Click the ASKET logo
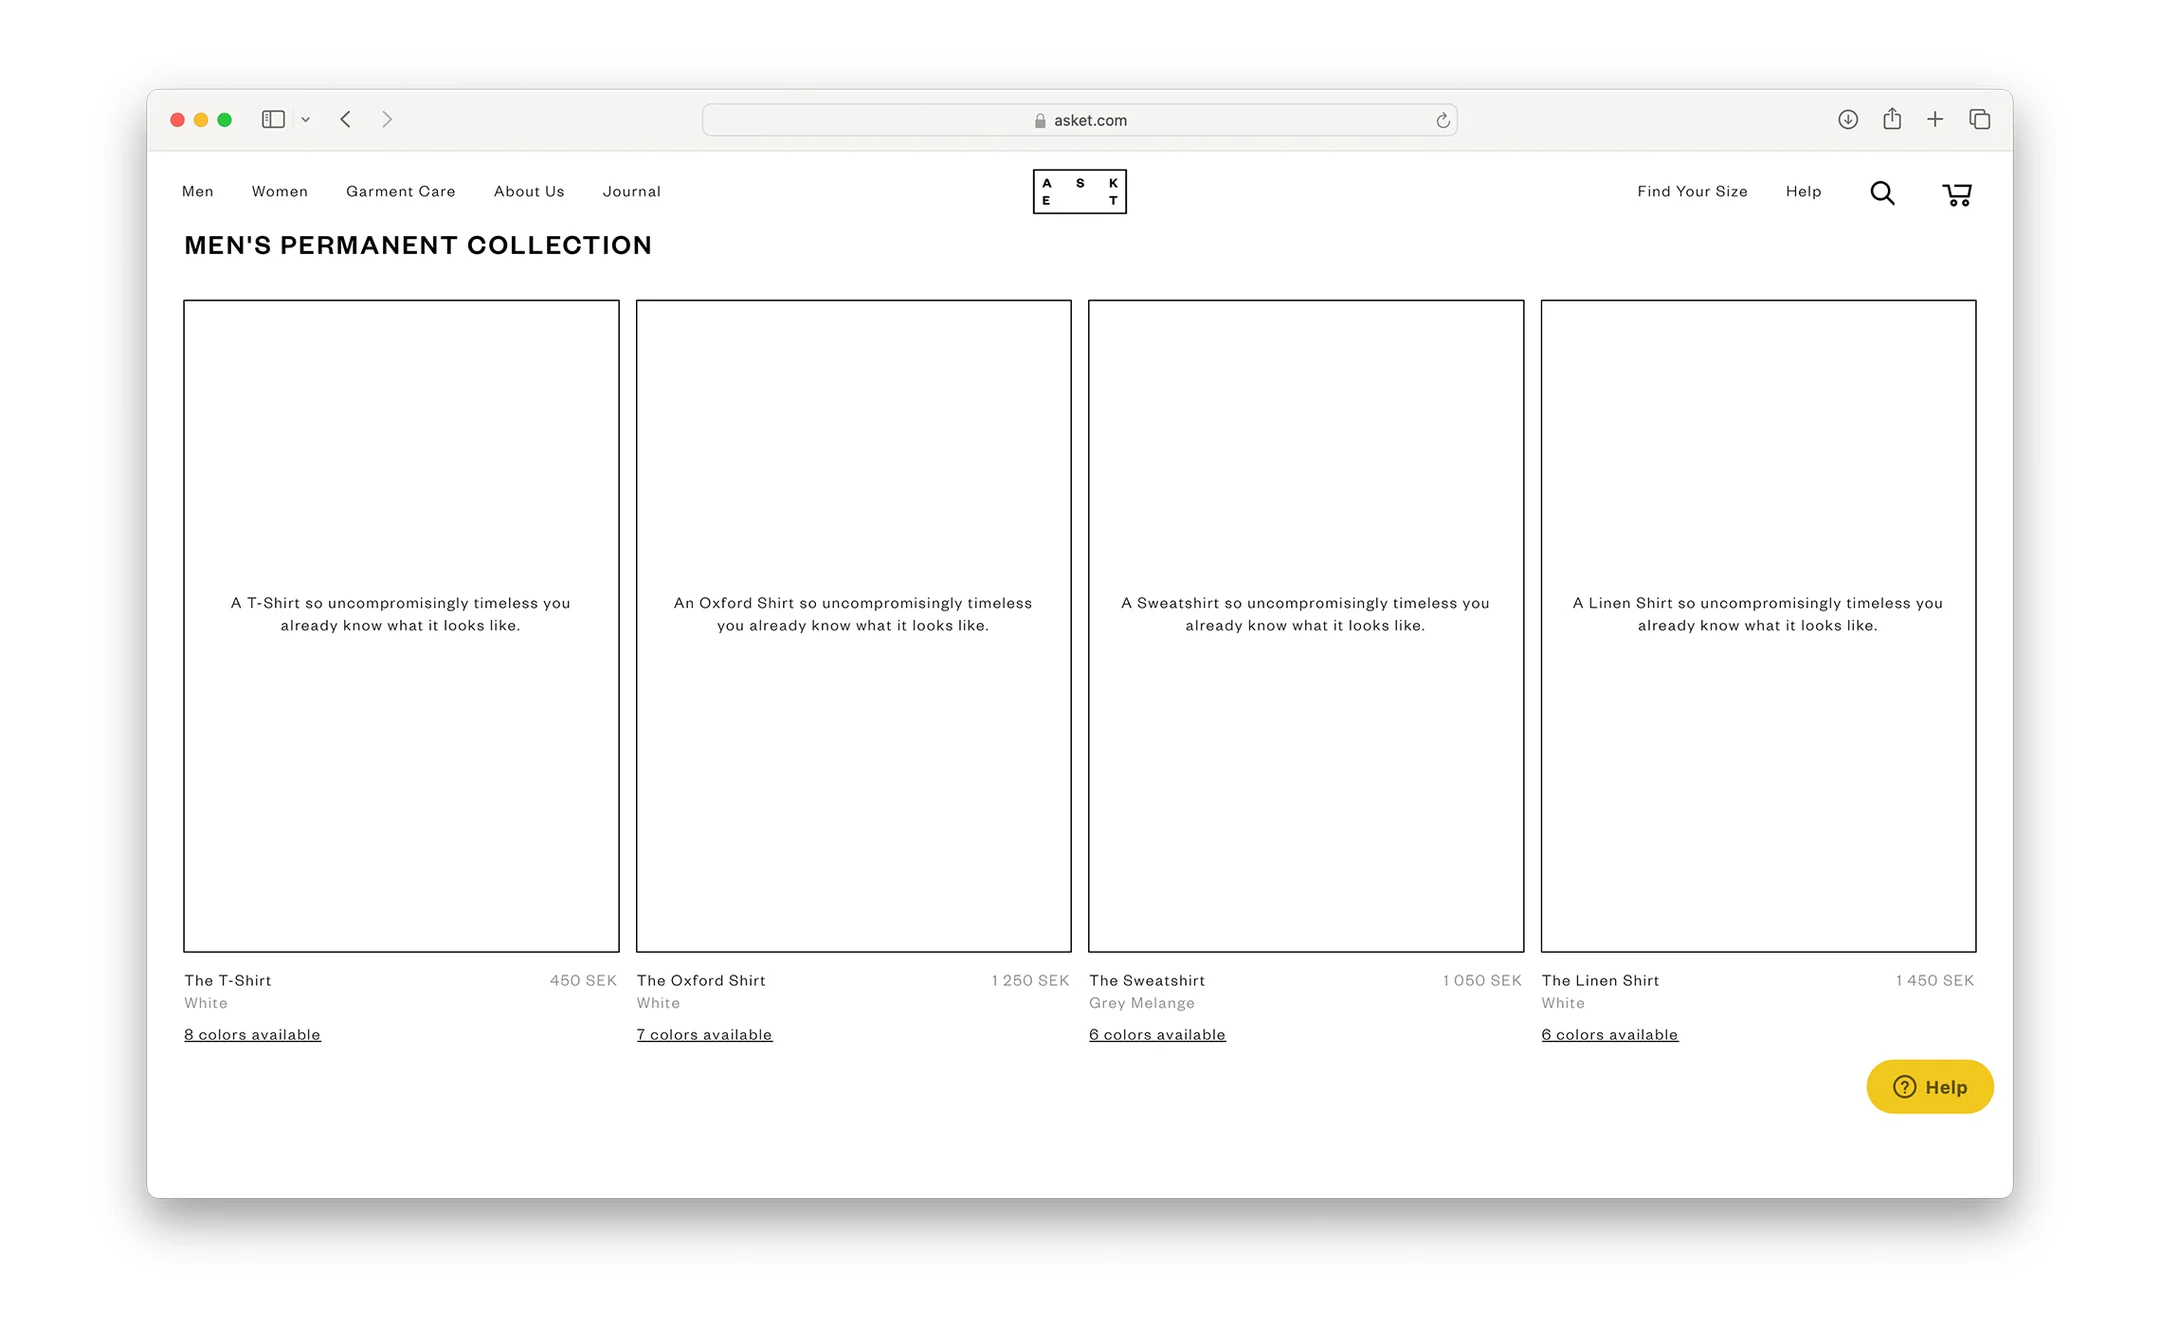This screenshot has width=2160, height=1330. coord(1079,191)
